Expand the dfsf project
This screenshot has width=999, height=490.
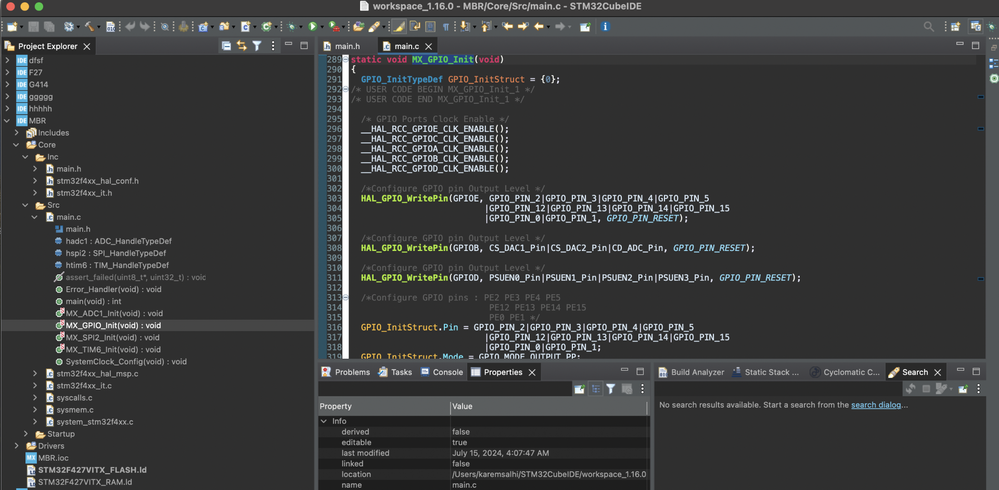(x=7, y=60)
